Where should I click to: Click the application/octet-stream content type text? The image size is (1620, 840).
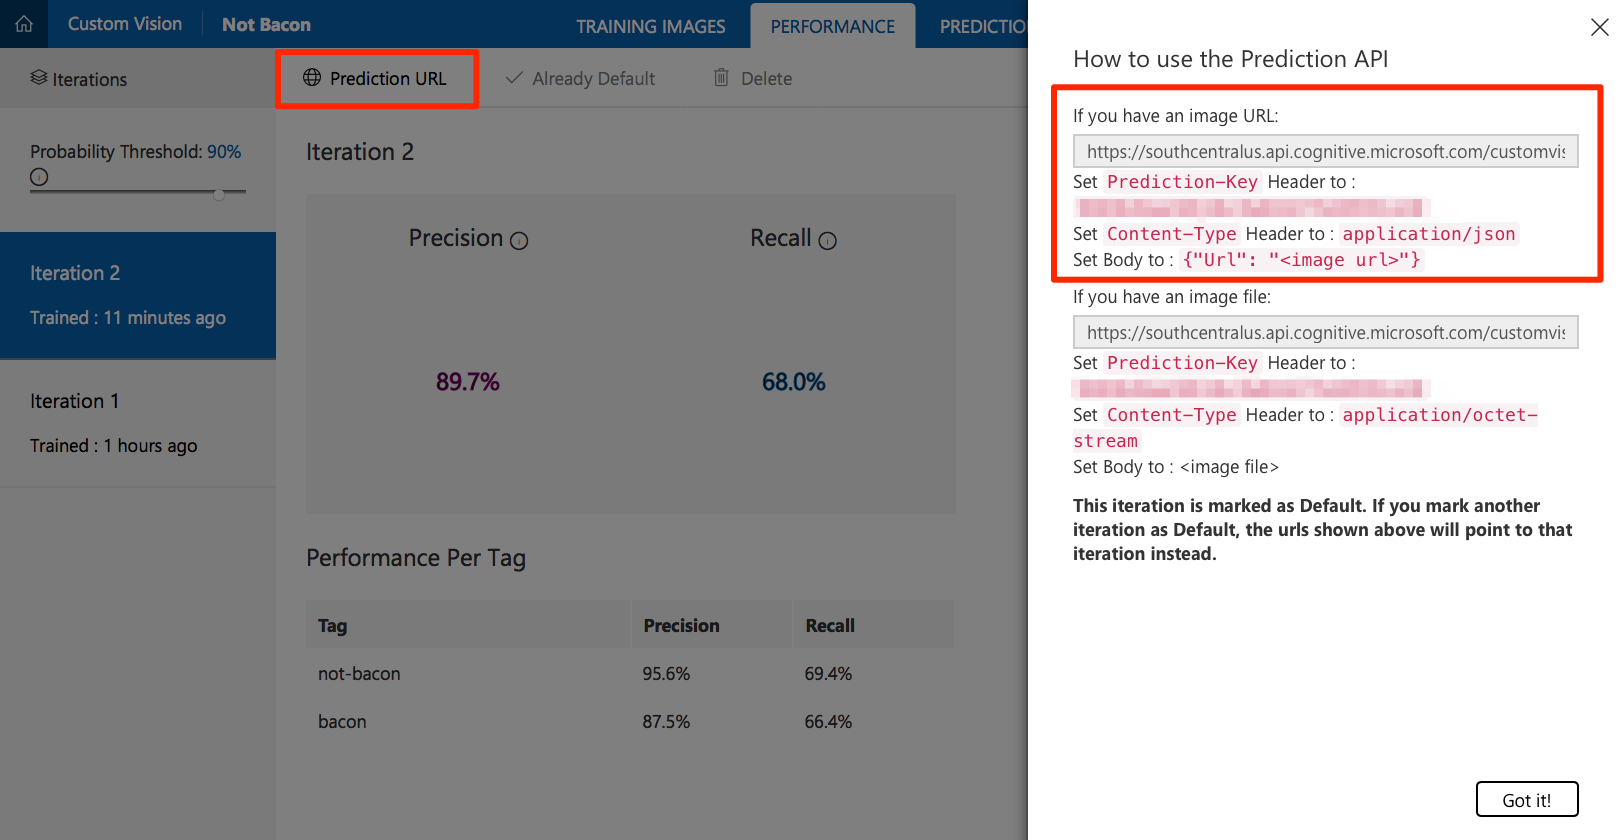1305,428
